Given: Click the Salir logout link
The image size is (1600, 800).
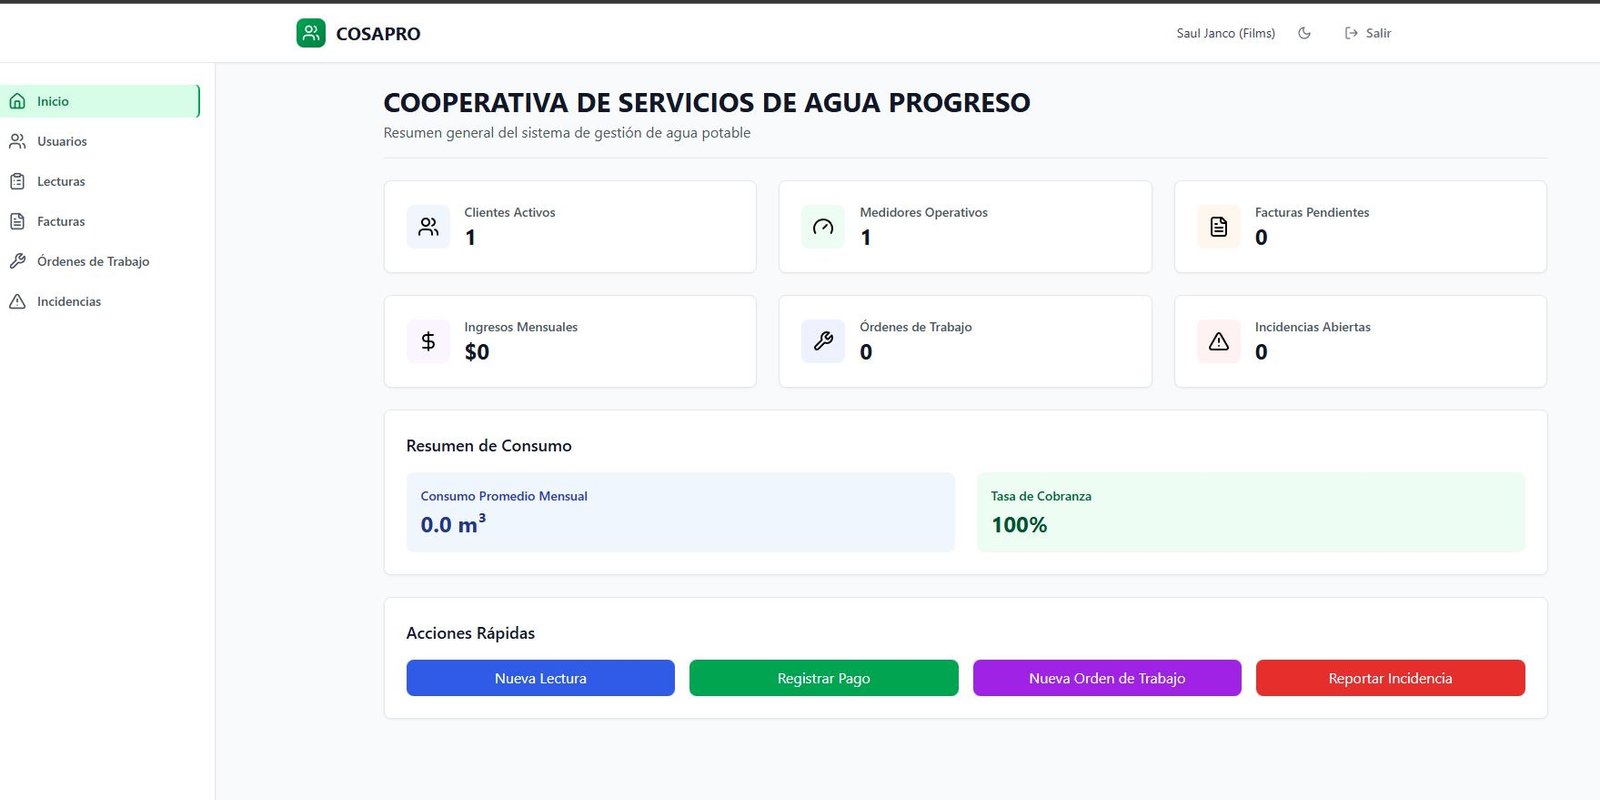Looking at the screenshot, I should (1368, 33).
